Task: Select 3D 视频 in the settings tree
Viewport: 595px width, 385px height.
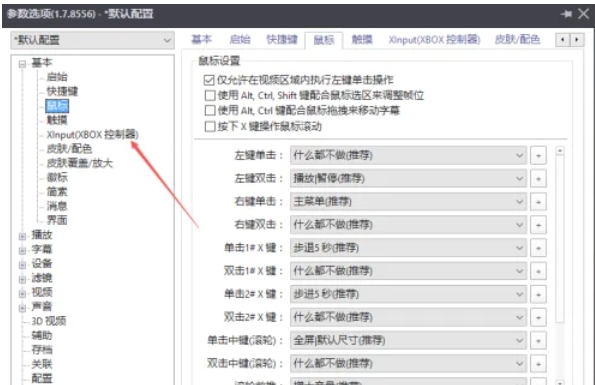Action: point(49,321)
